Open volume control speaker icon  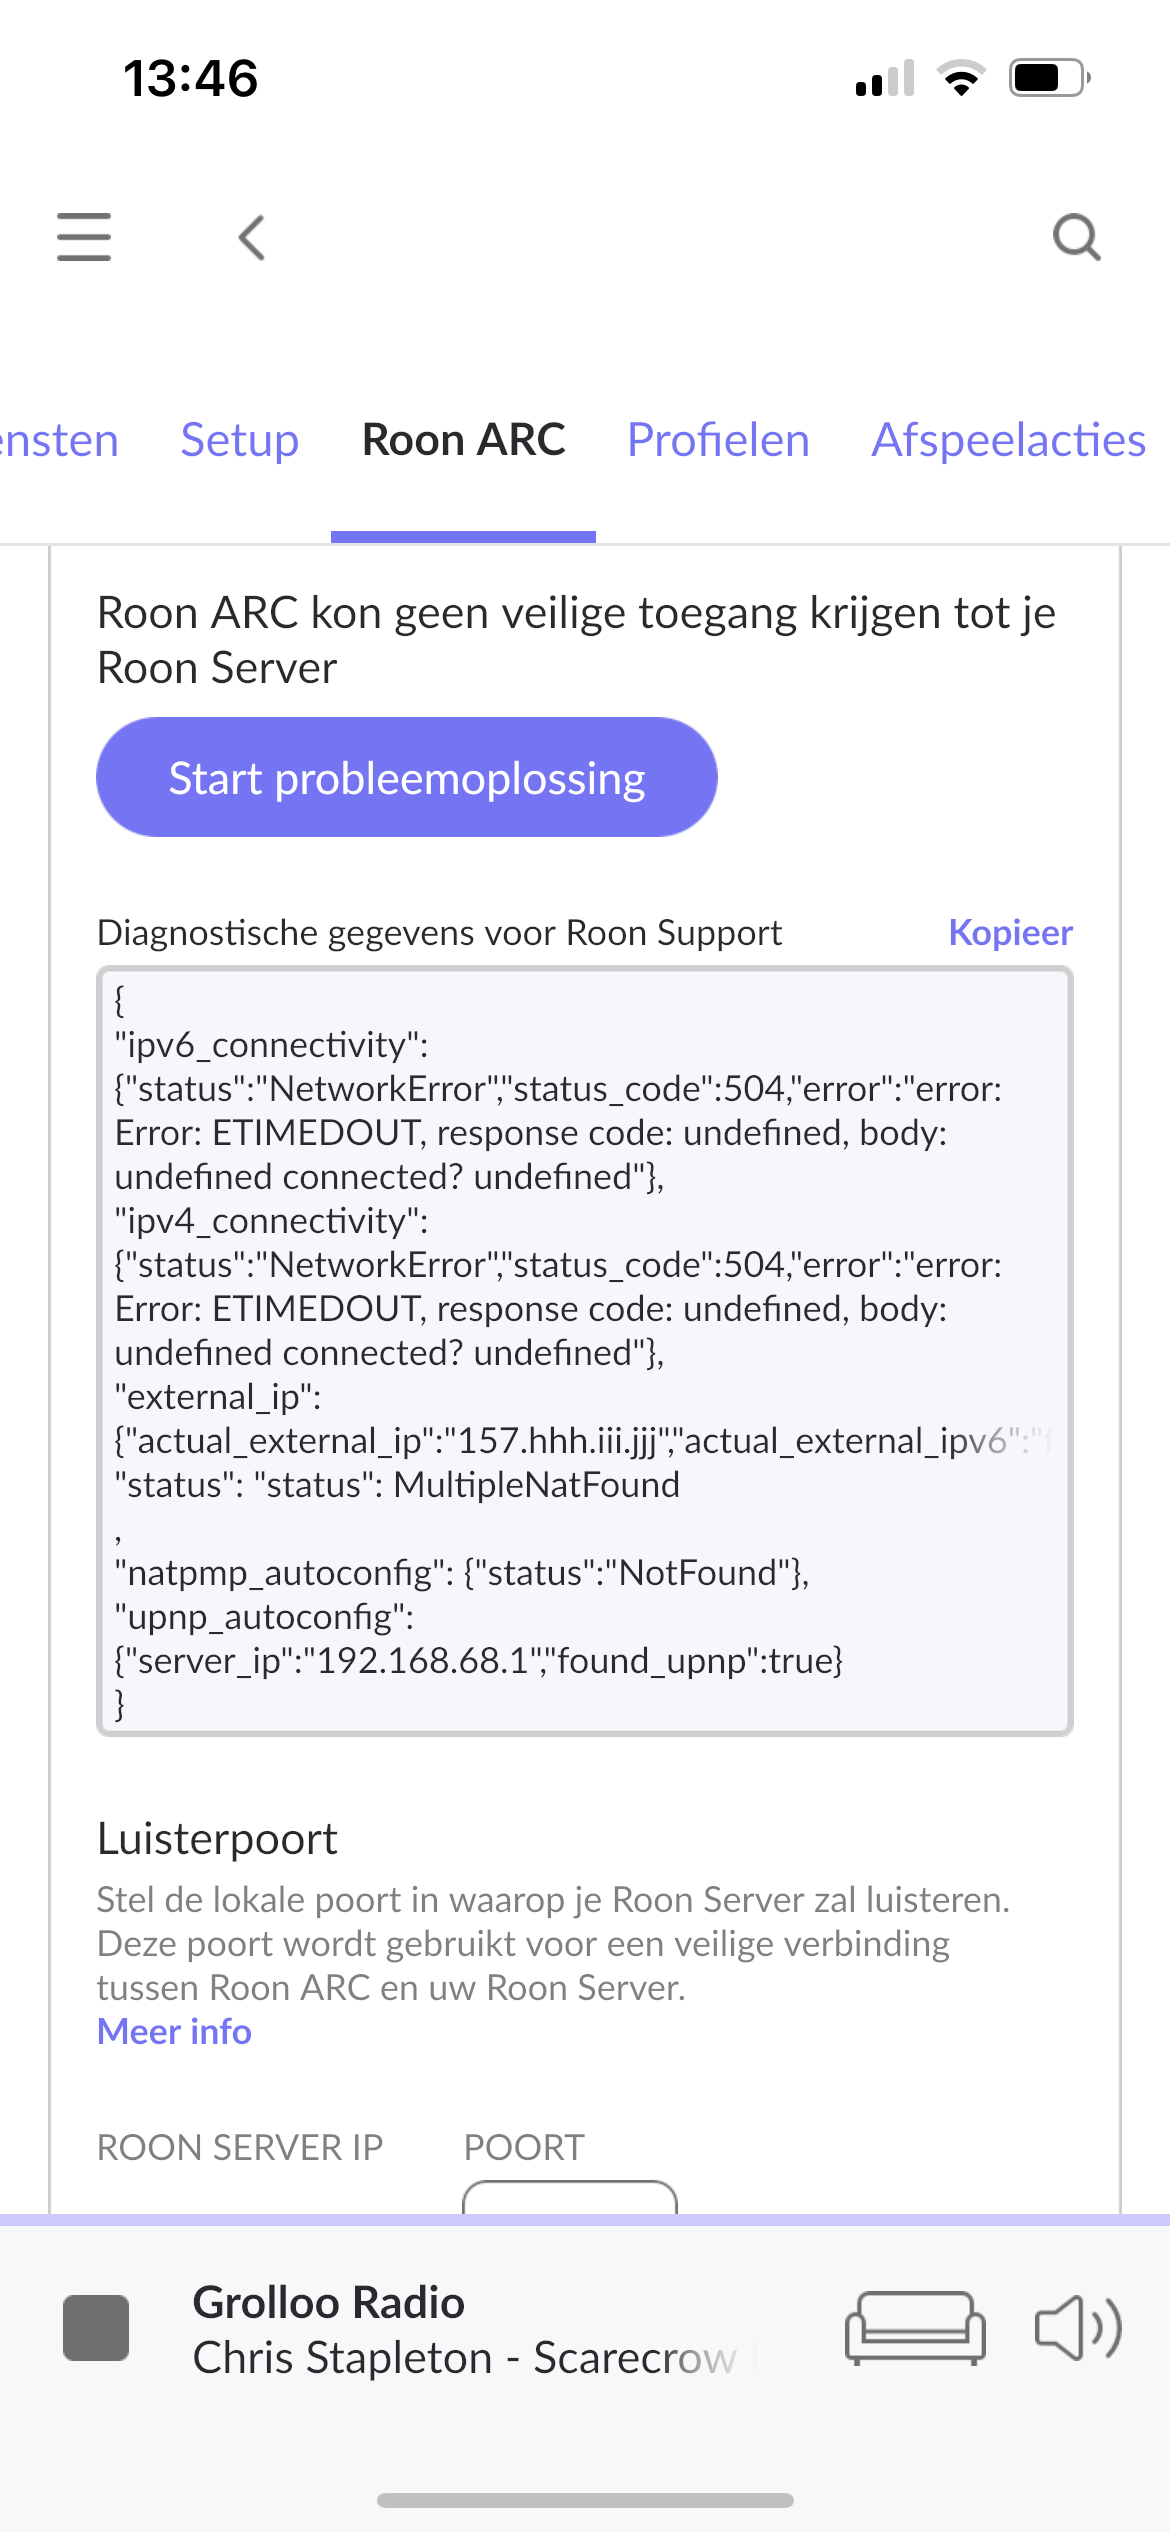(x=1078, y=2328)
